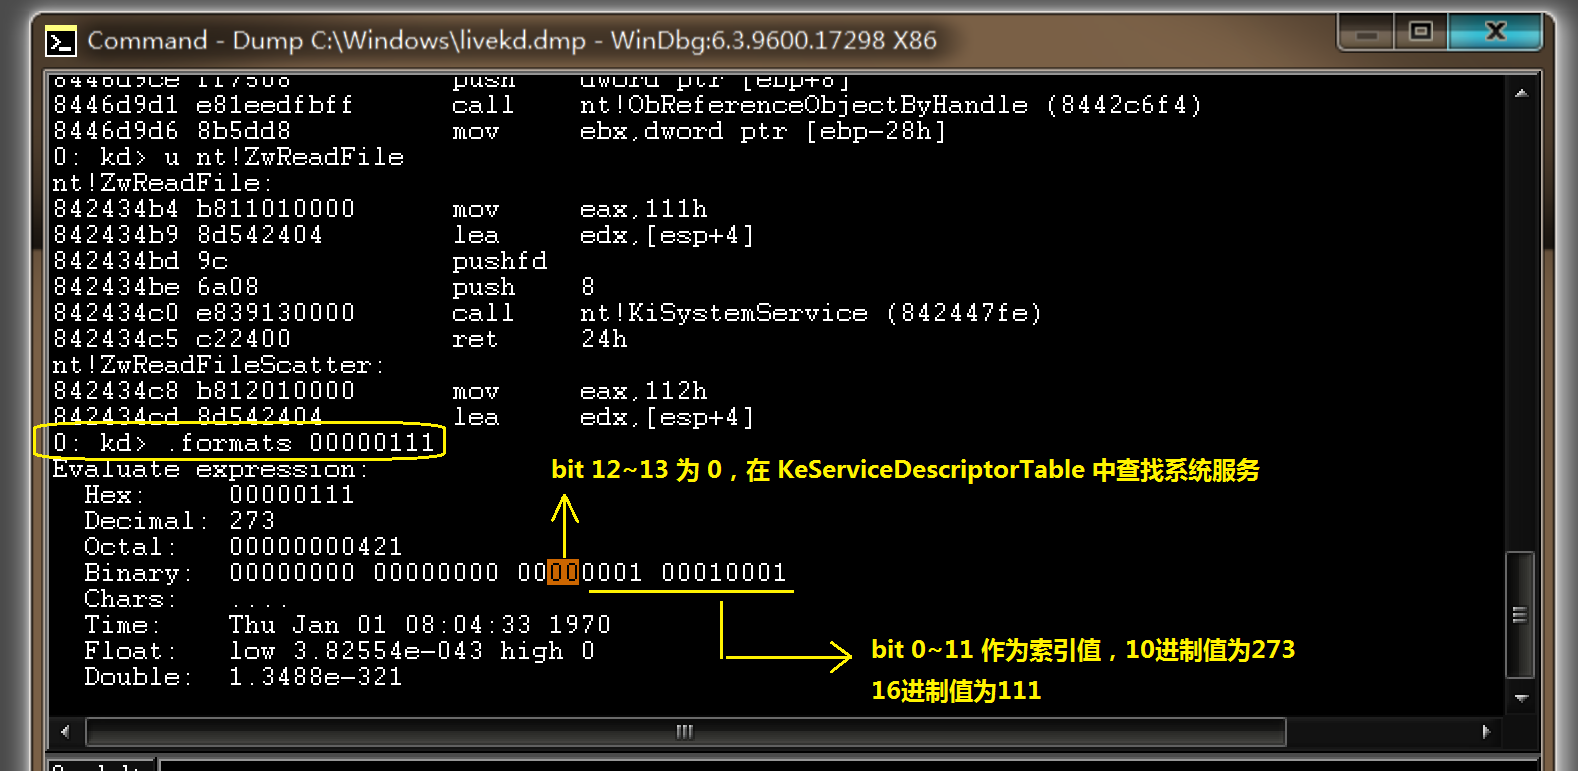This screenshot has height=771, width=1578.
Task: Click the 'pushfd' instruction
Action: pyautogui.click(x=500, y=261)
